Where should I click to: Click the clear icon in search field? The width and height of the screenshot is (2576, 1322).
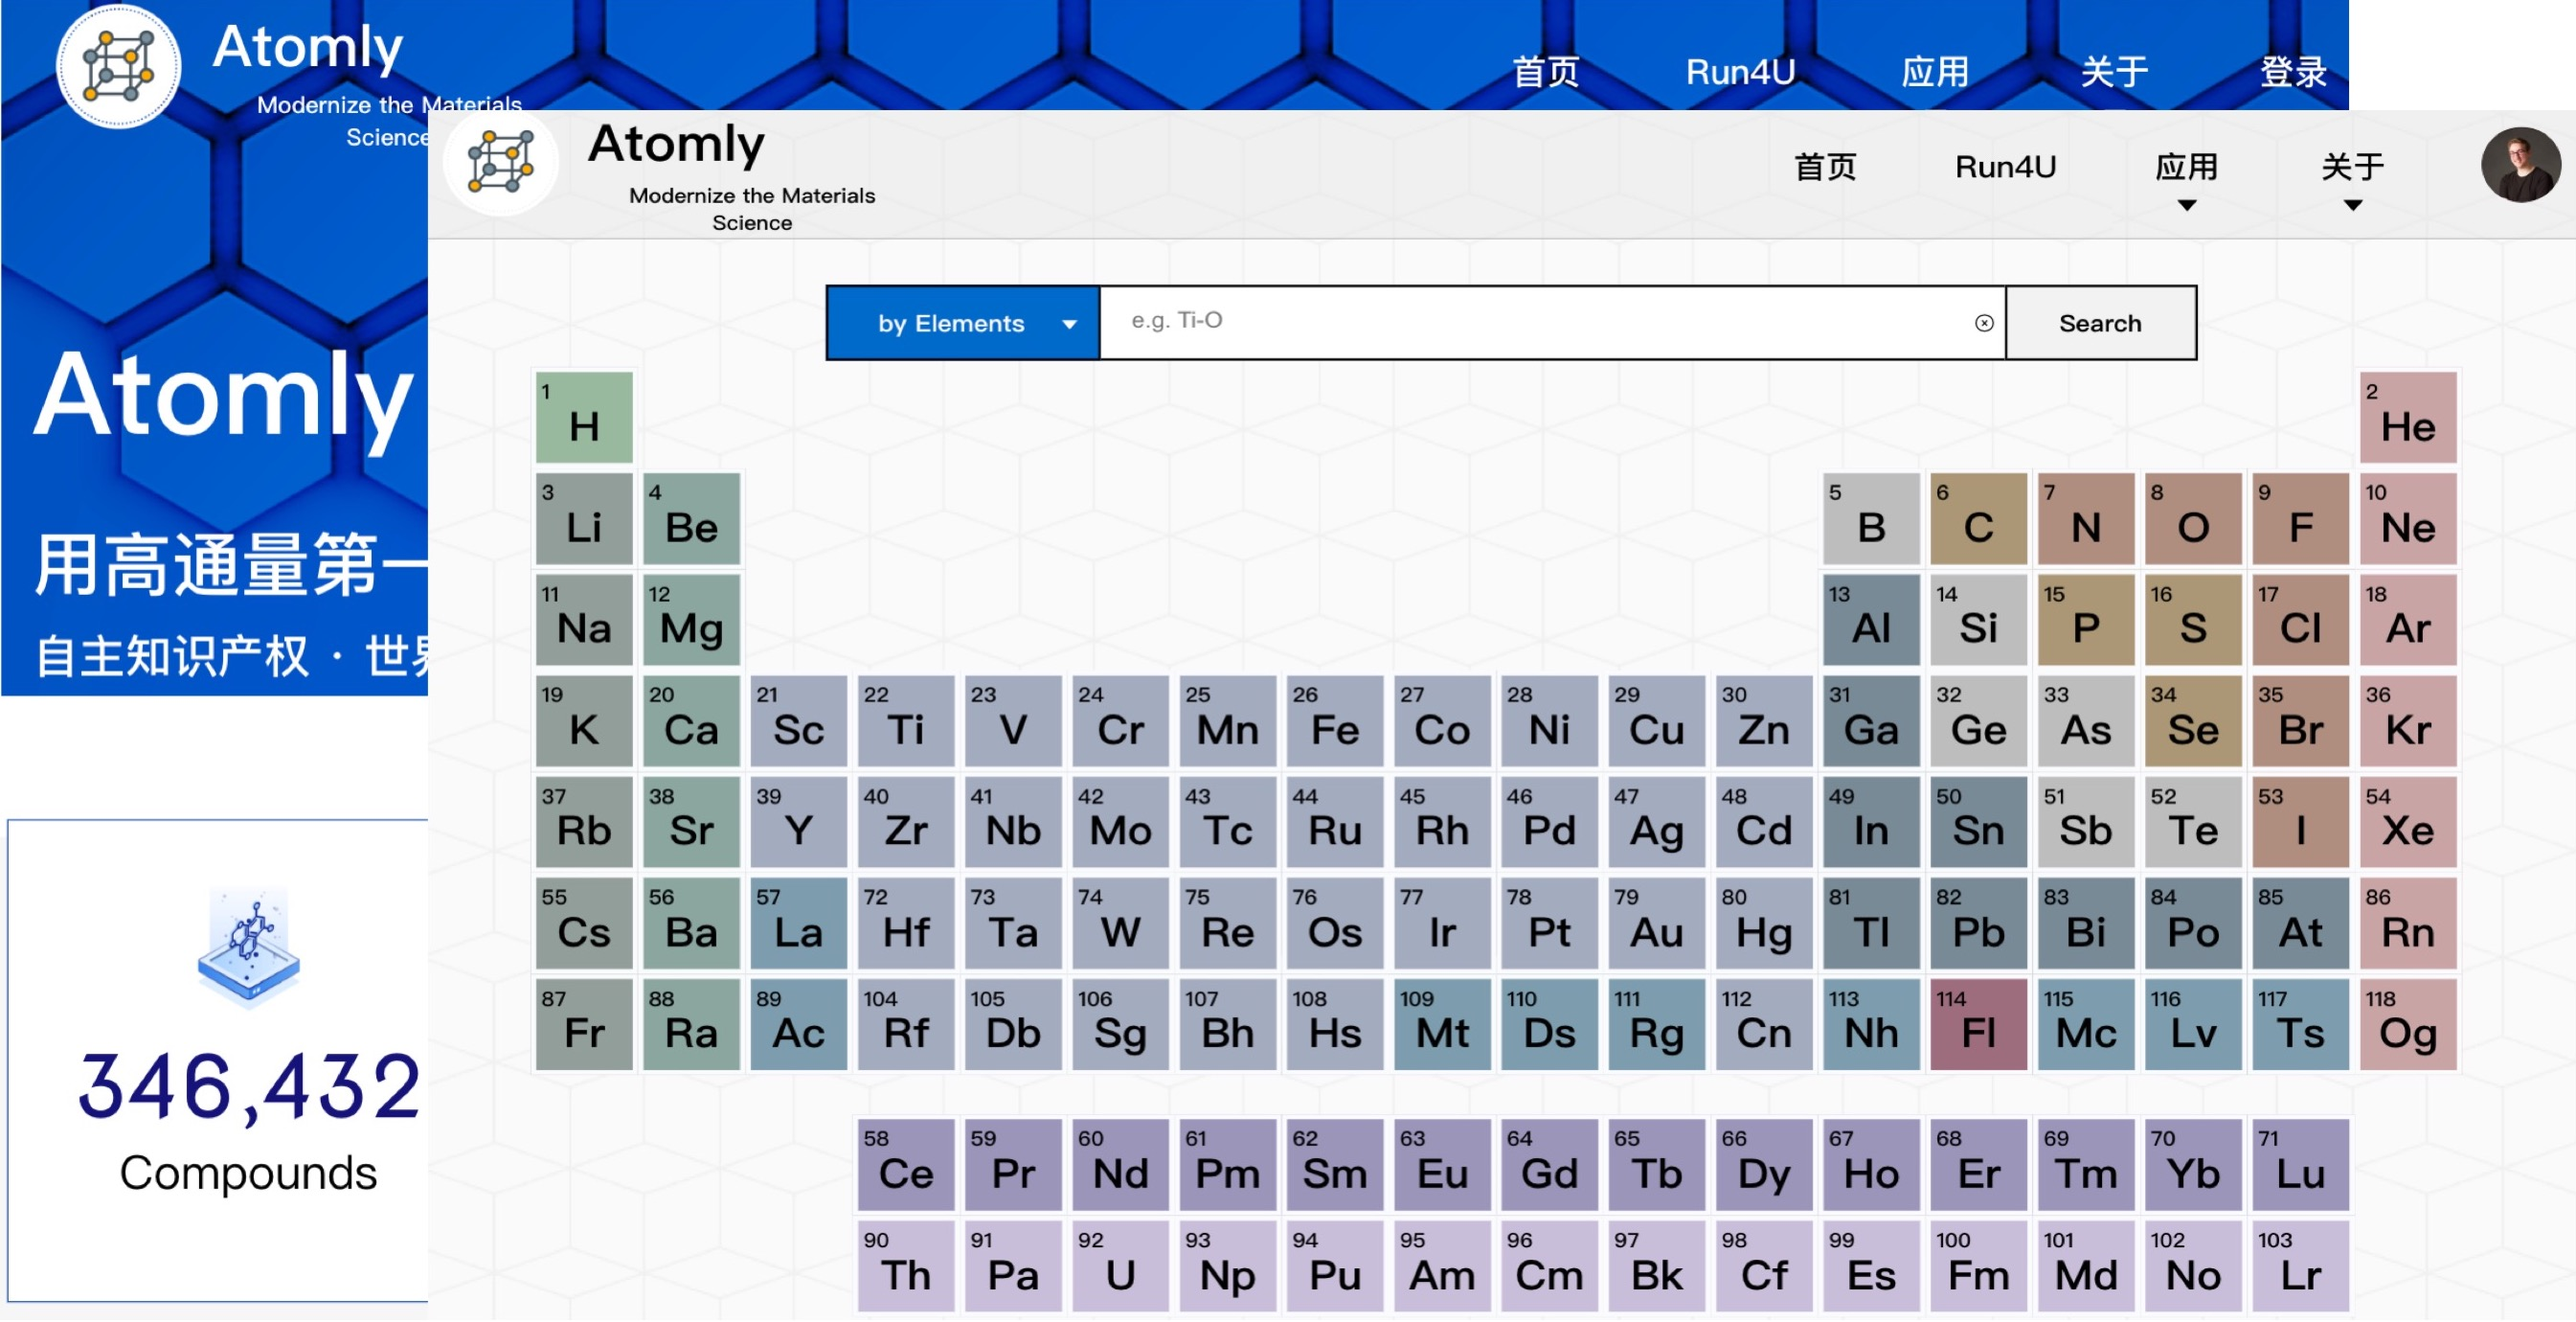click(1984, 323)
